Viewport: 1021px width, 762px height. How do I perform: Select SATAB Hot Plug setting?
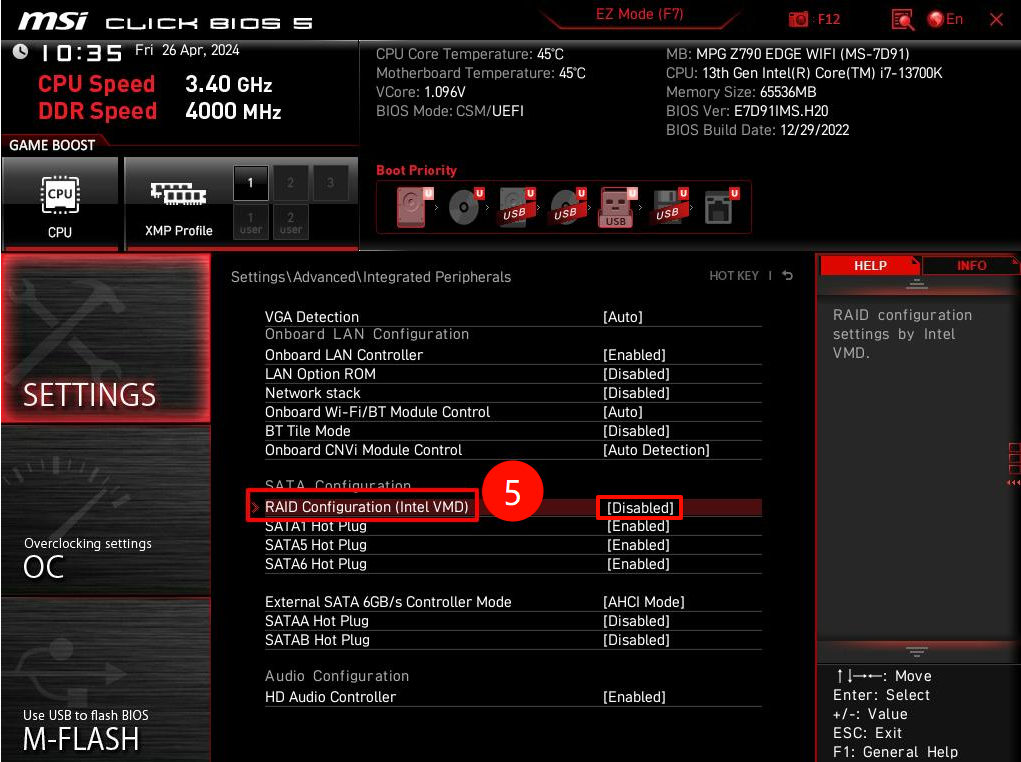tap(513, 640)
